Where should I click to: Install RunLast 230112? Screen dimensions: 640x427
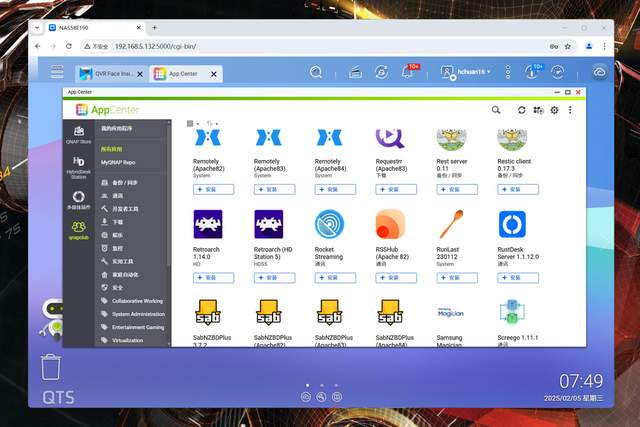tap(457, 278)
